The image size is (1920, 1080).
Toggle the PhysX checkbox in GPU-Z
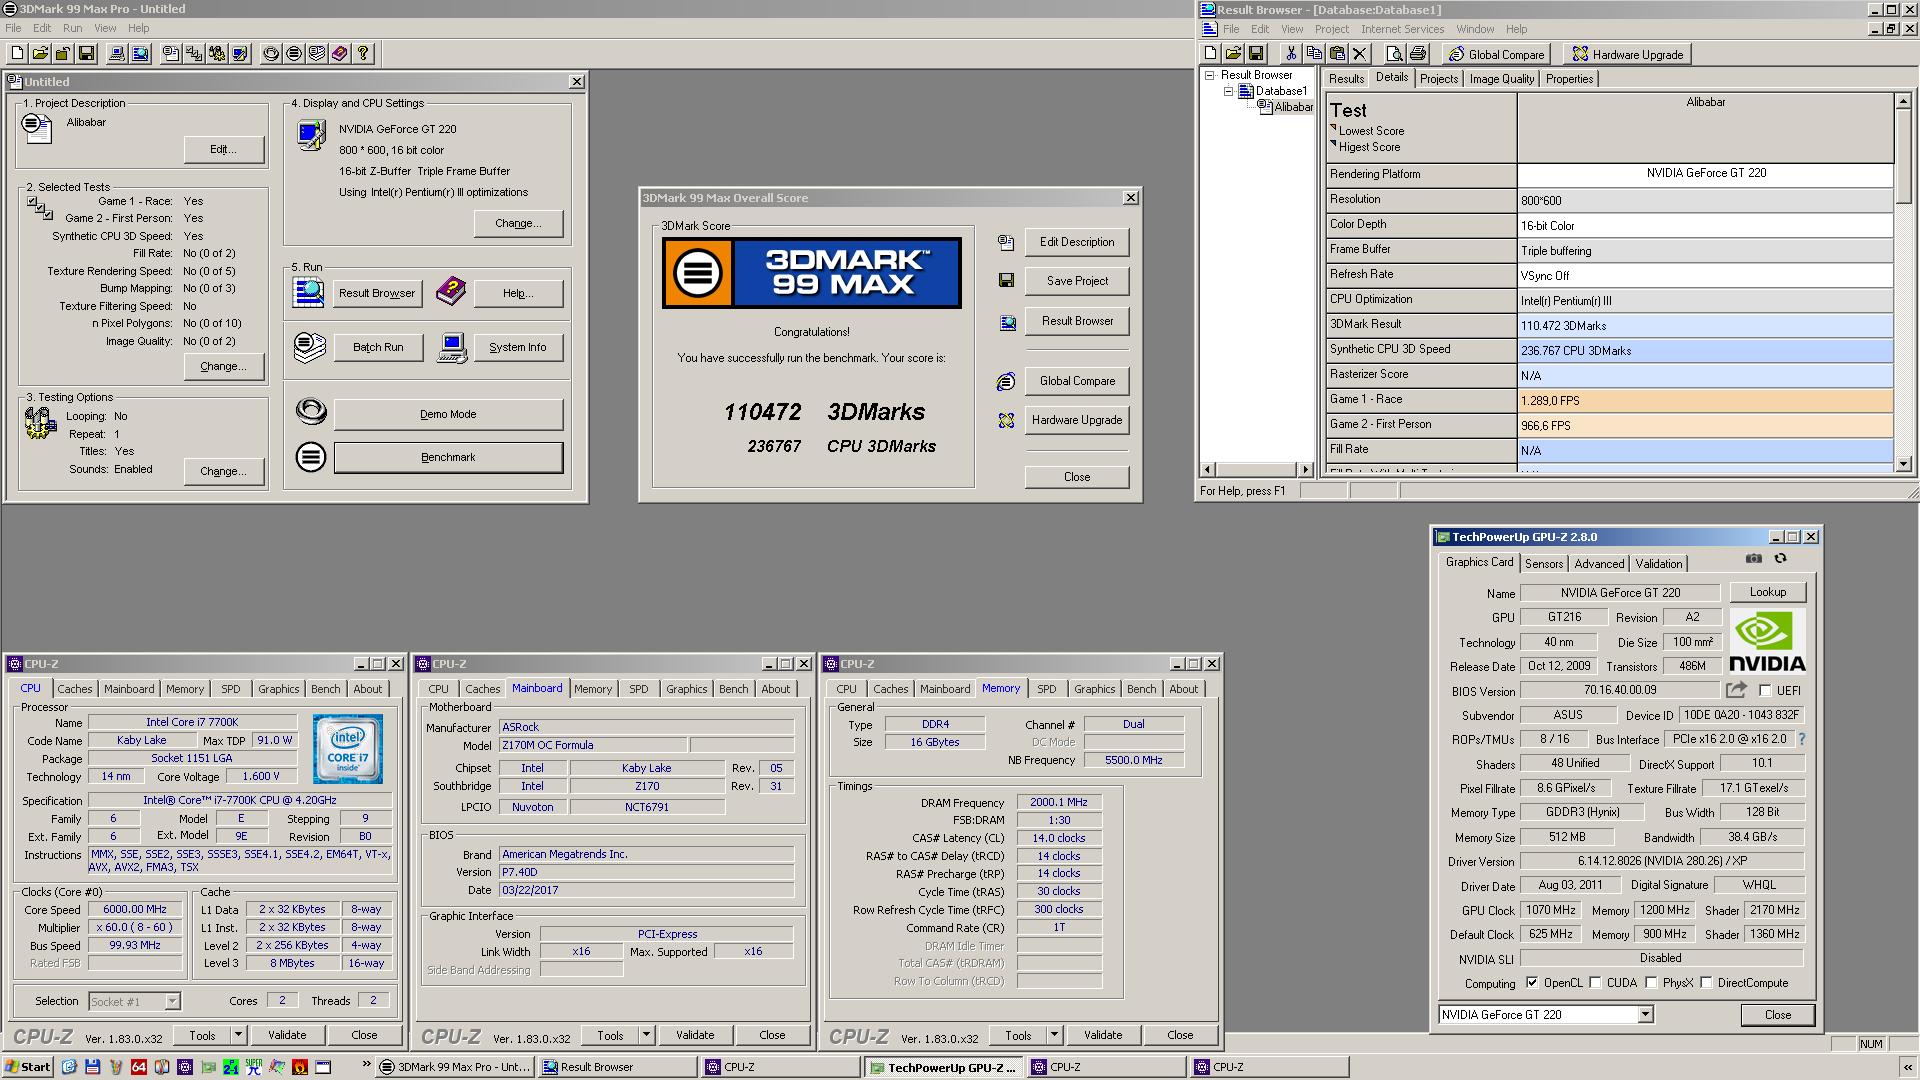tap(1651, 983)
